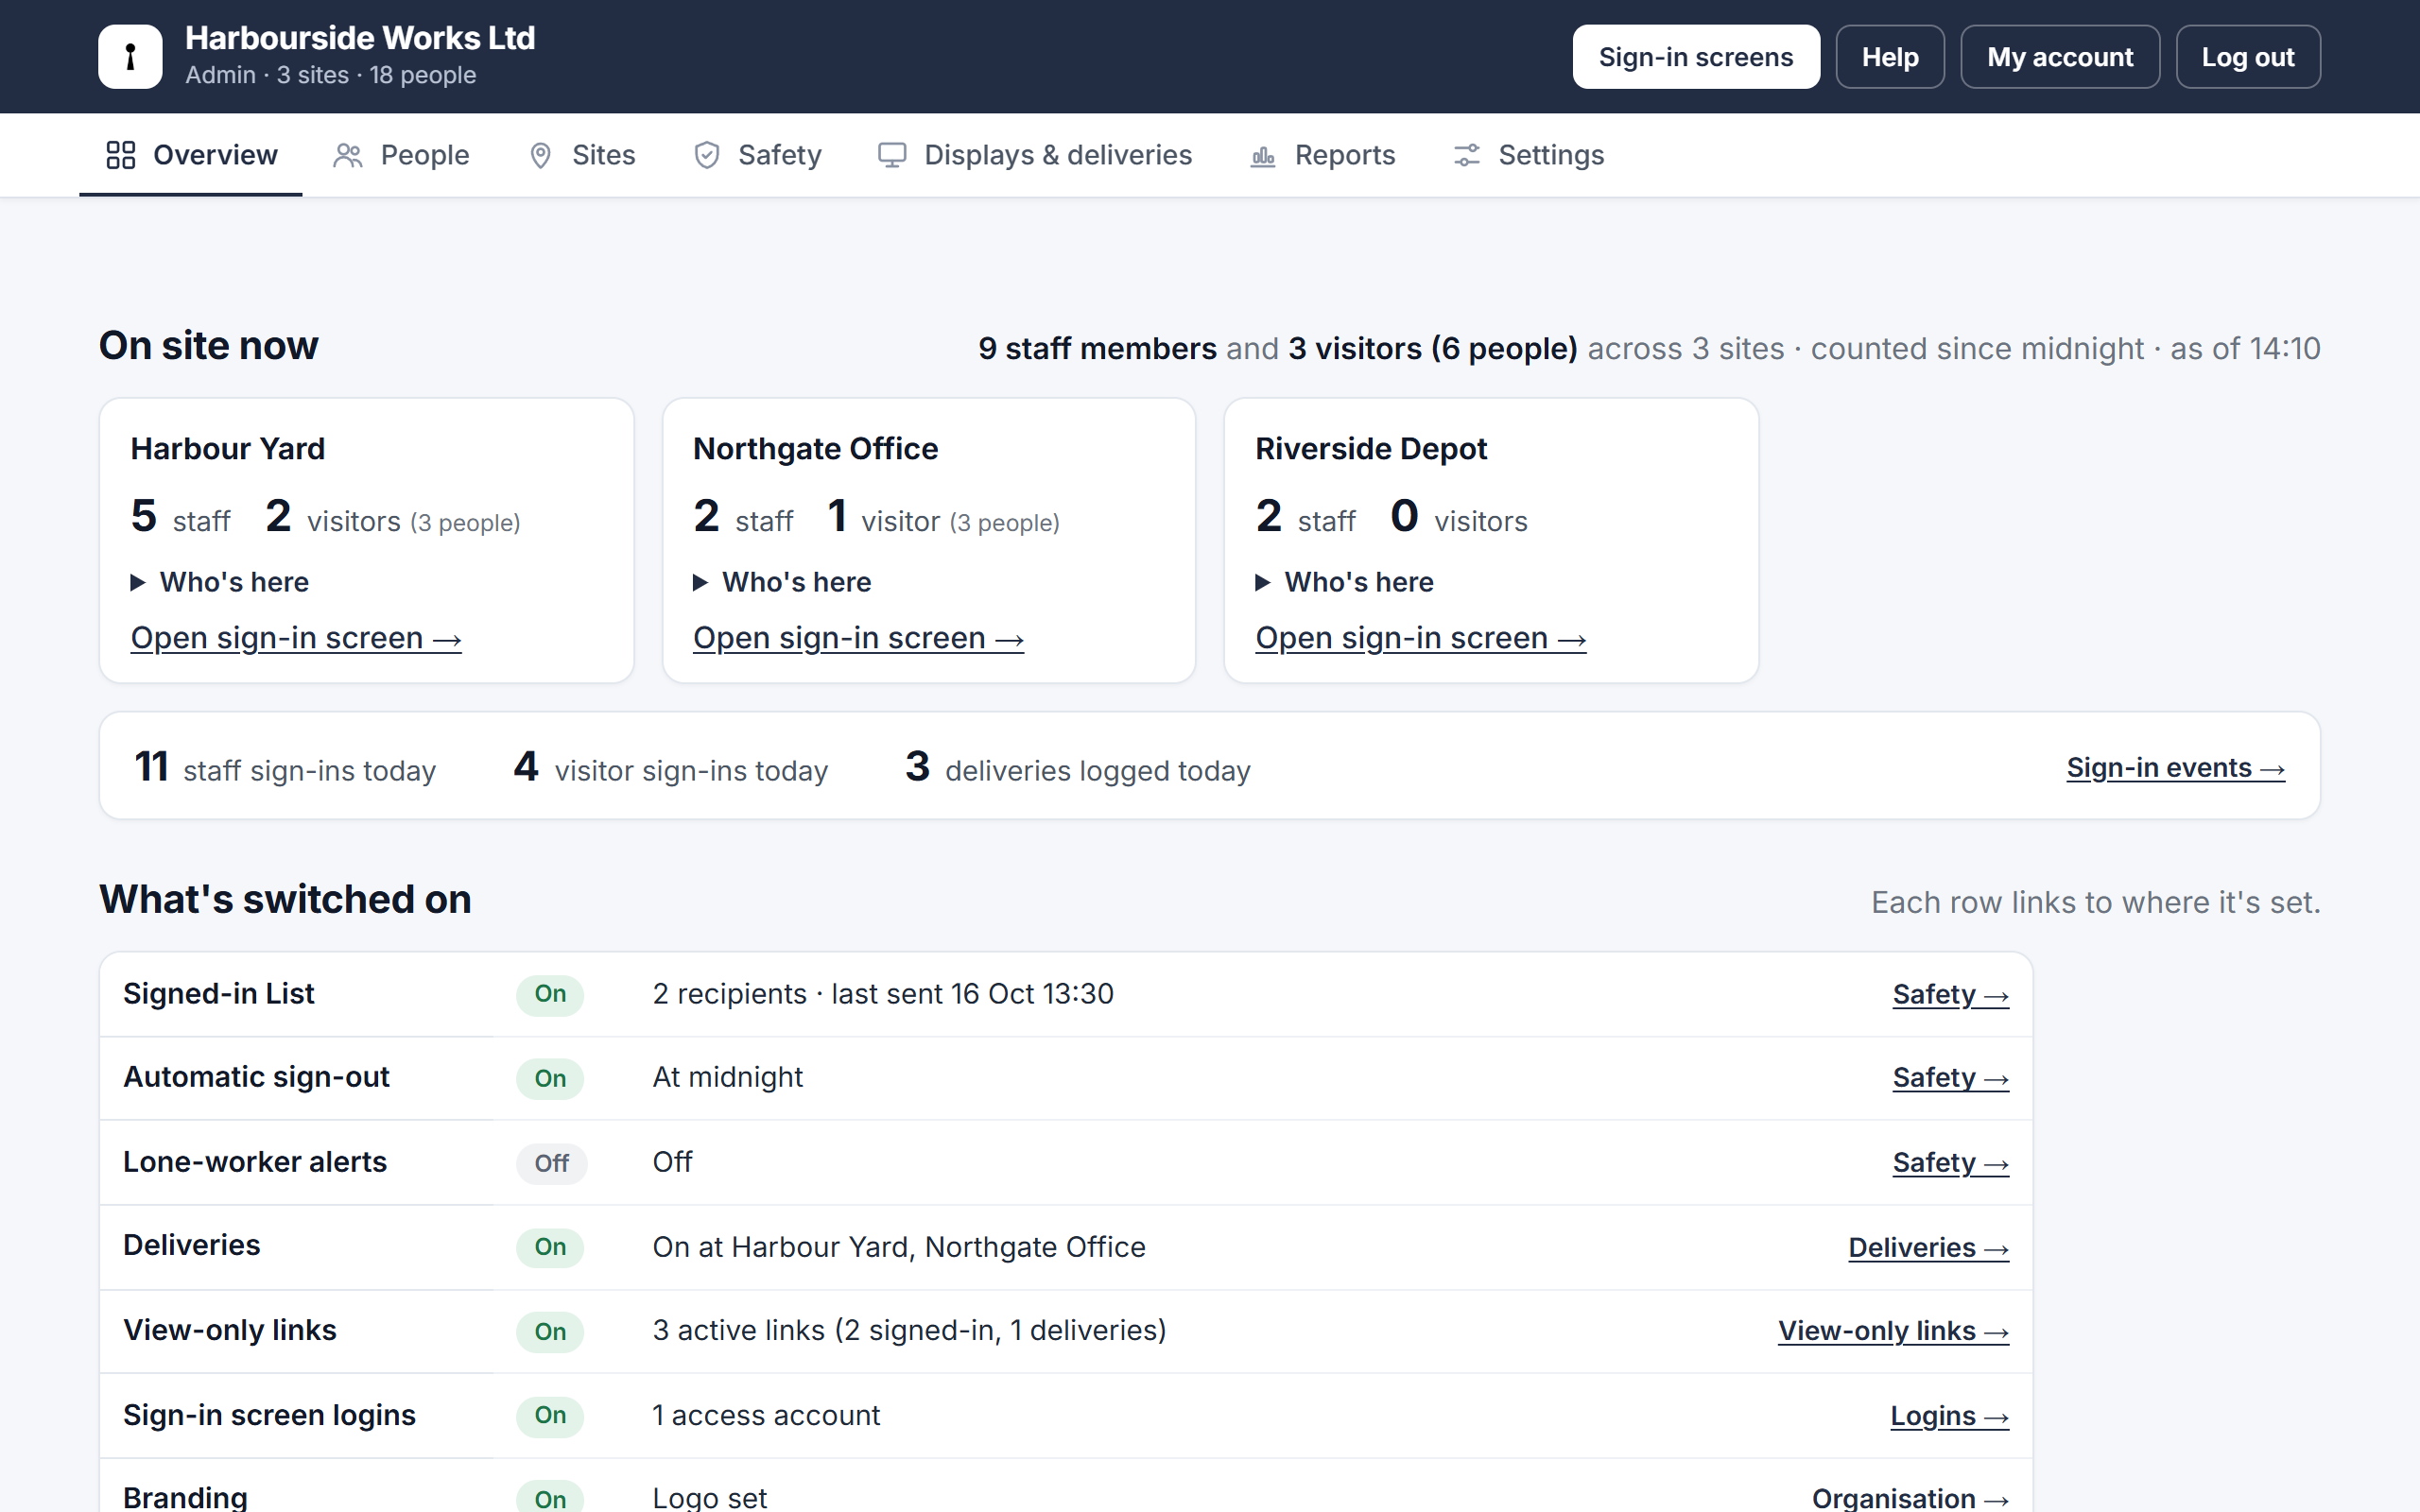Click the Safety shield icon
The height and width of the screenshot is (1512, 2420).
click(x=707, y=155)
